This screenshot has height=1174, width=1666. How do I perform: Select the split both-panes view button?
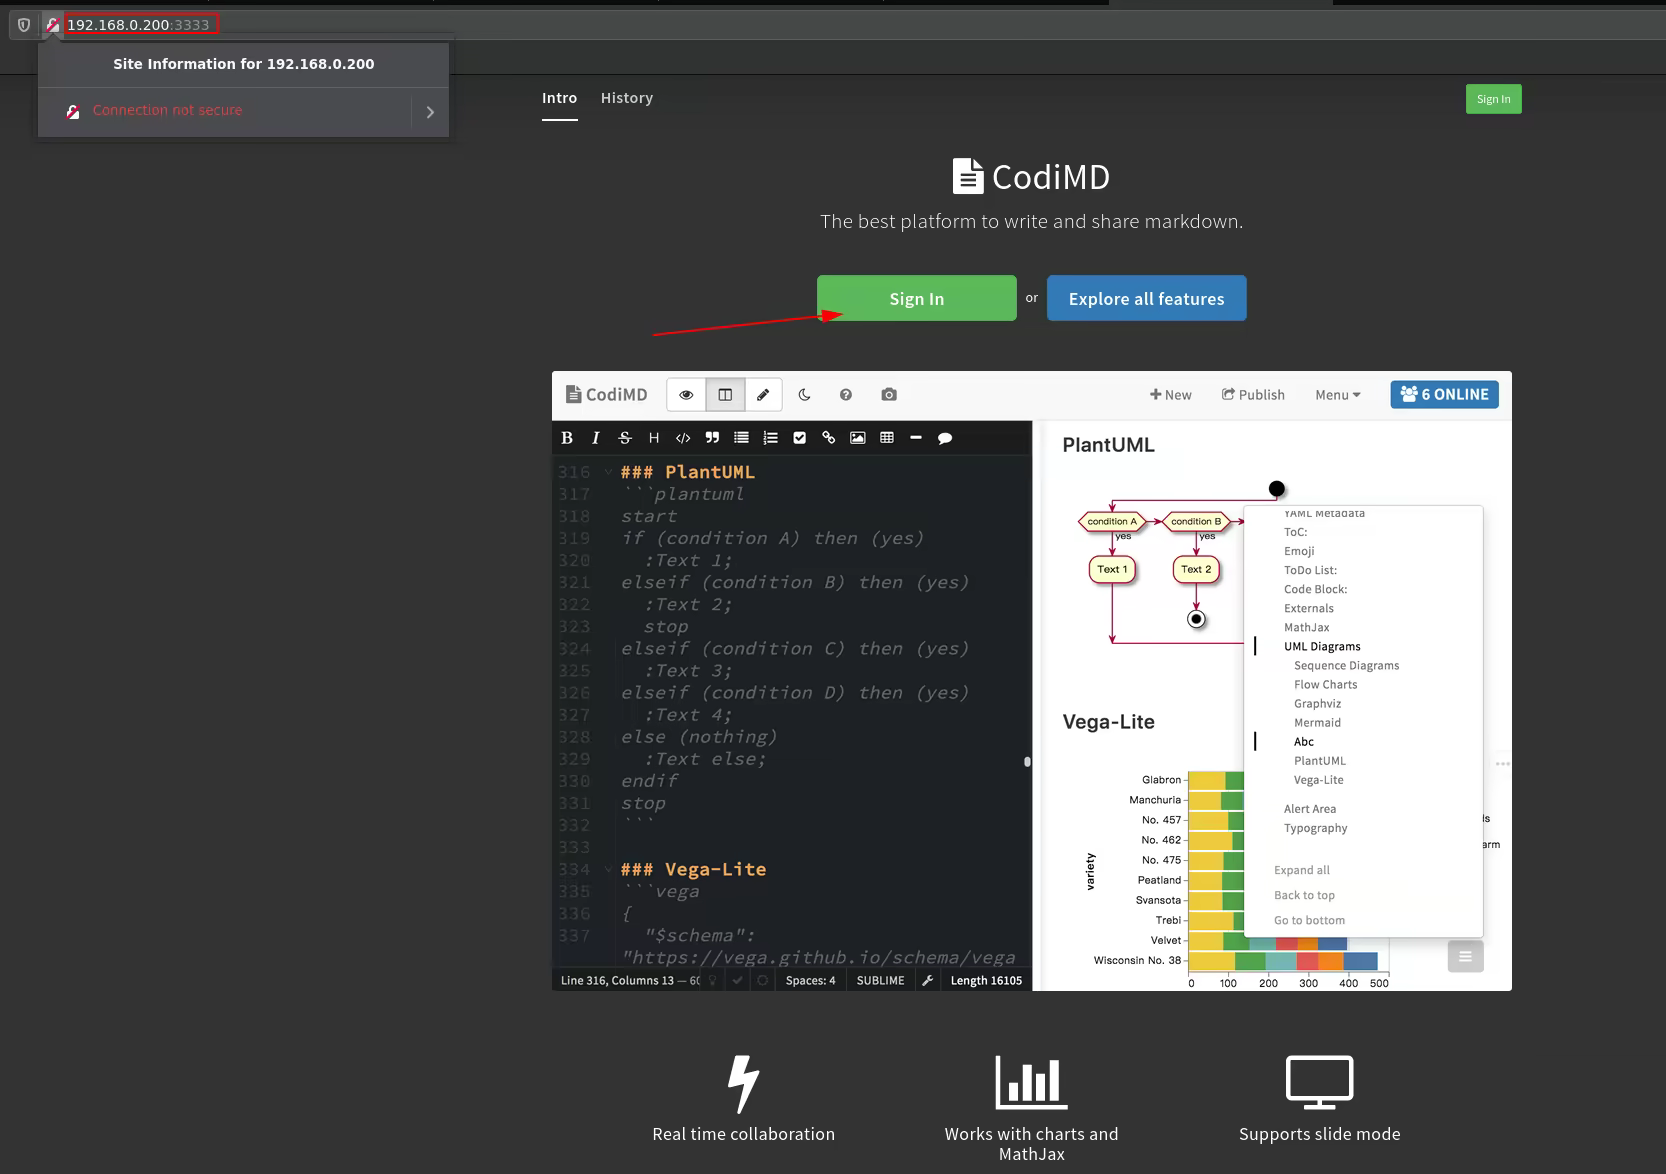(725, 395)
